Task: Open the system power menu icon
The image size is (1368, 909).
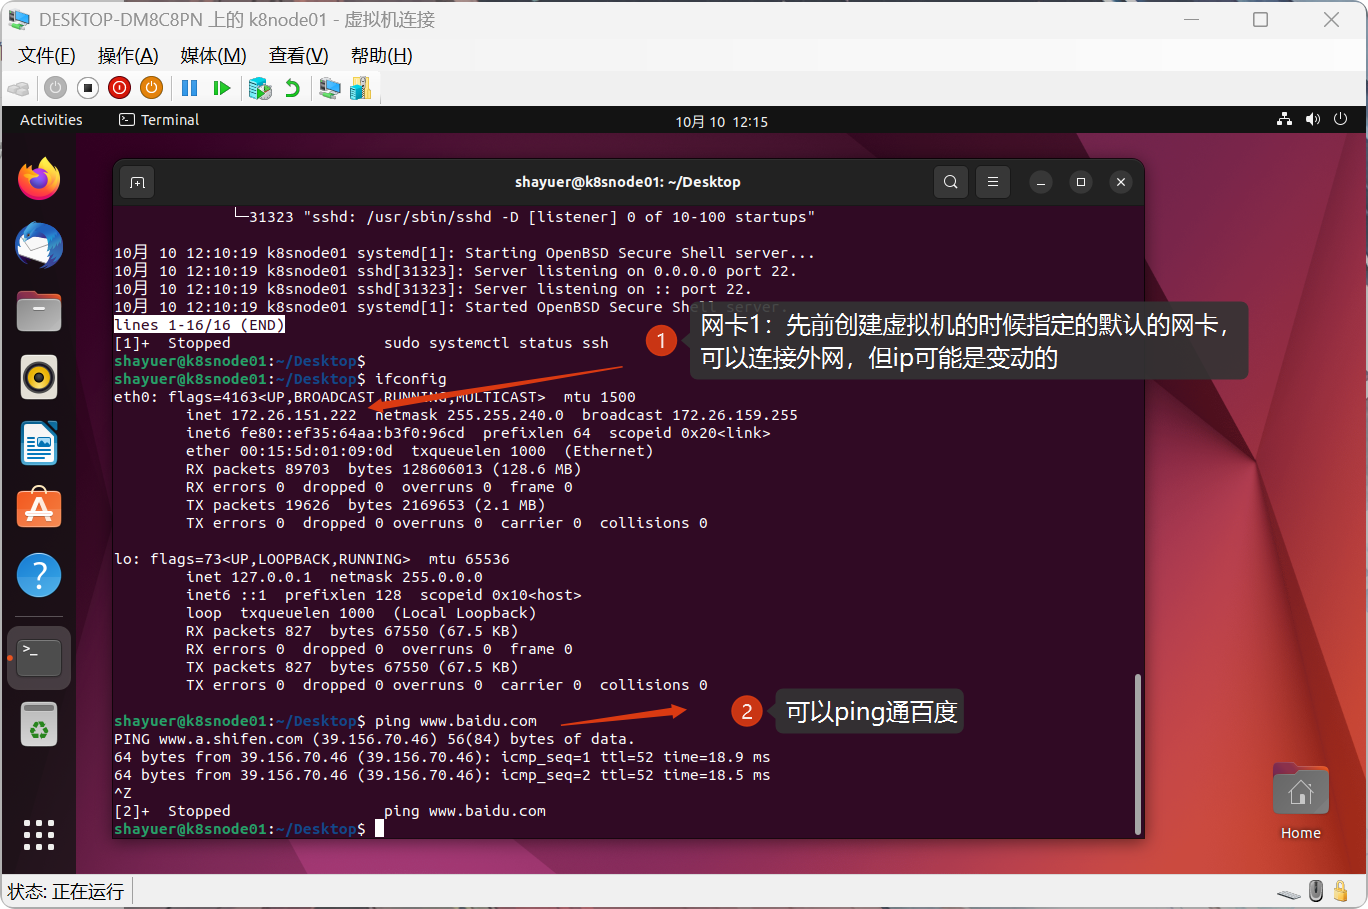Action: 1341,119
